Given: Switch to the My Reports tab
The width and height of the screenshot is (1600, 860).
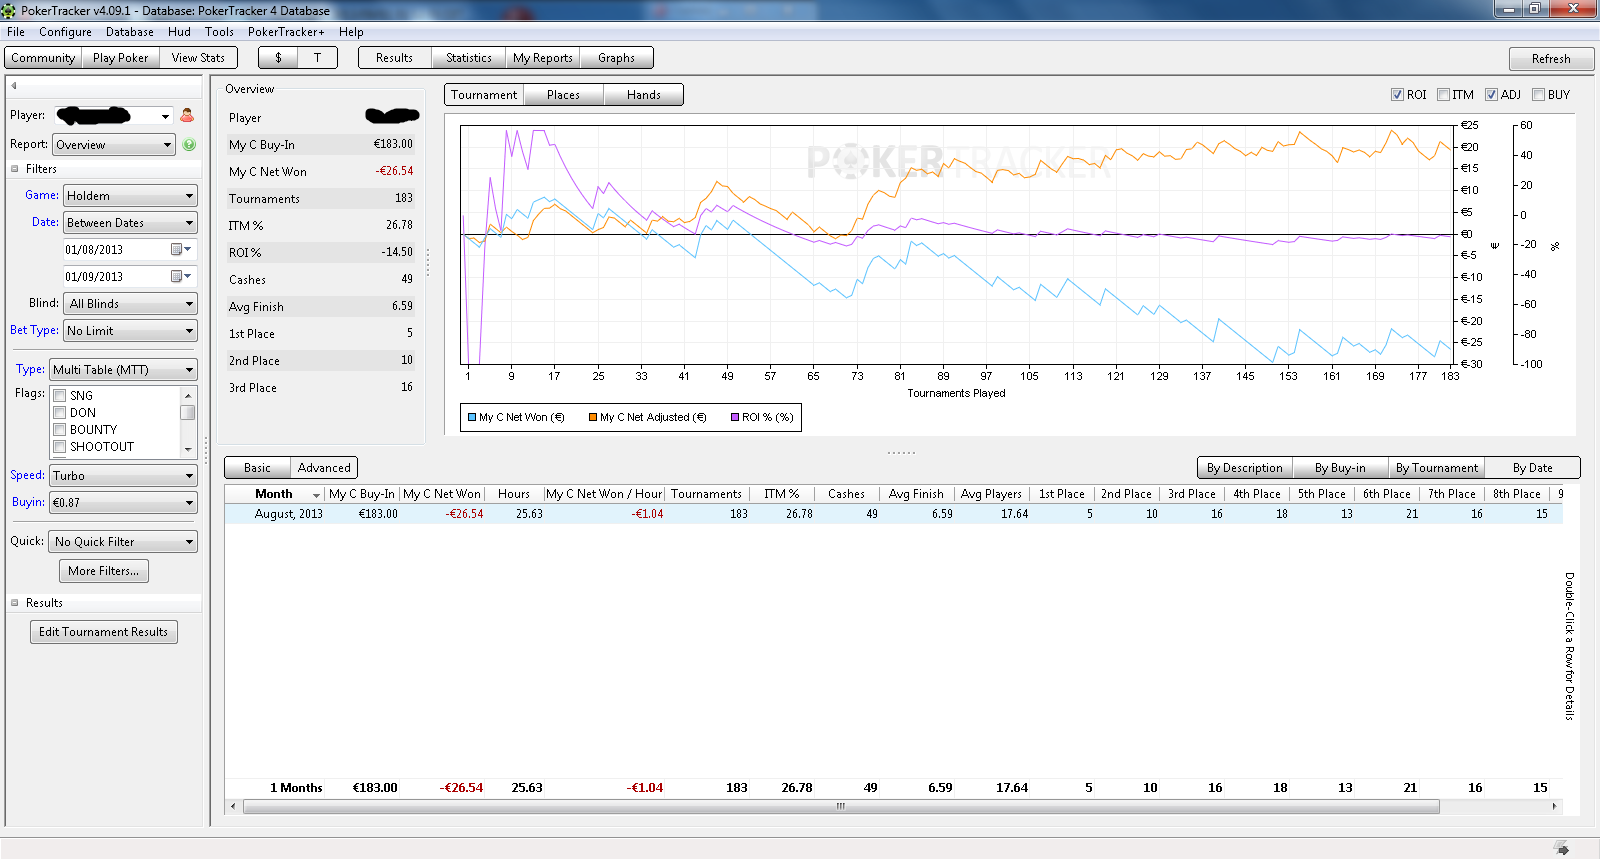Looking at the screenshot, I should 543,58.
